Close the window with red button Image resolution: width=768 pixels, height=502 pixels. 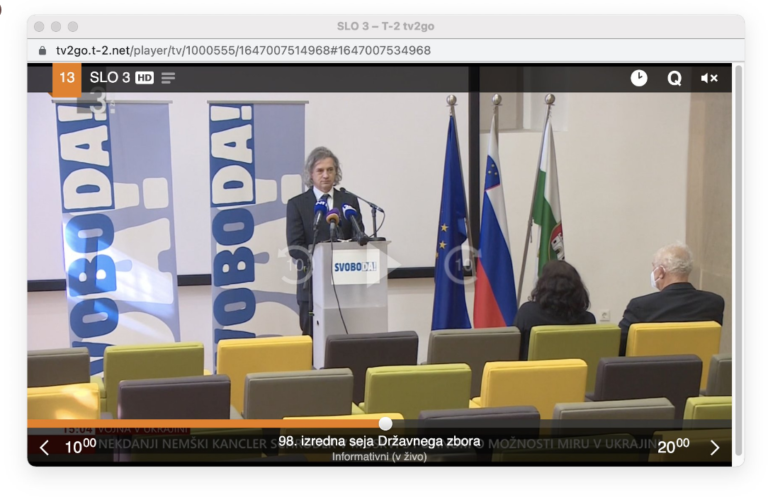click(39, 26)
